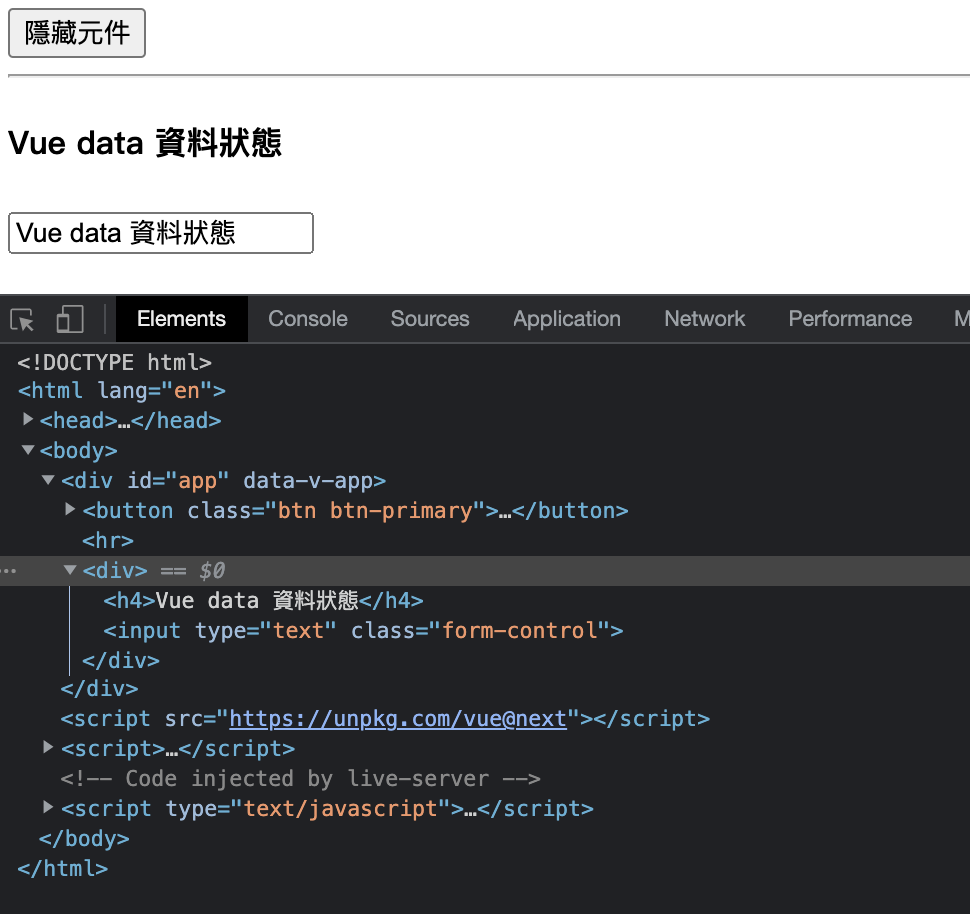
Task: Click the Vue data 資料狀態 heading on page
Action: 145,144
